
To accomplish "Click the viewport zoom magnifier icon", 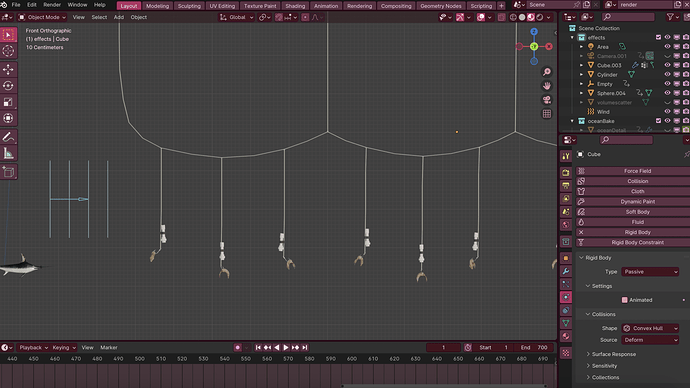I will pos(547,72).
